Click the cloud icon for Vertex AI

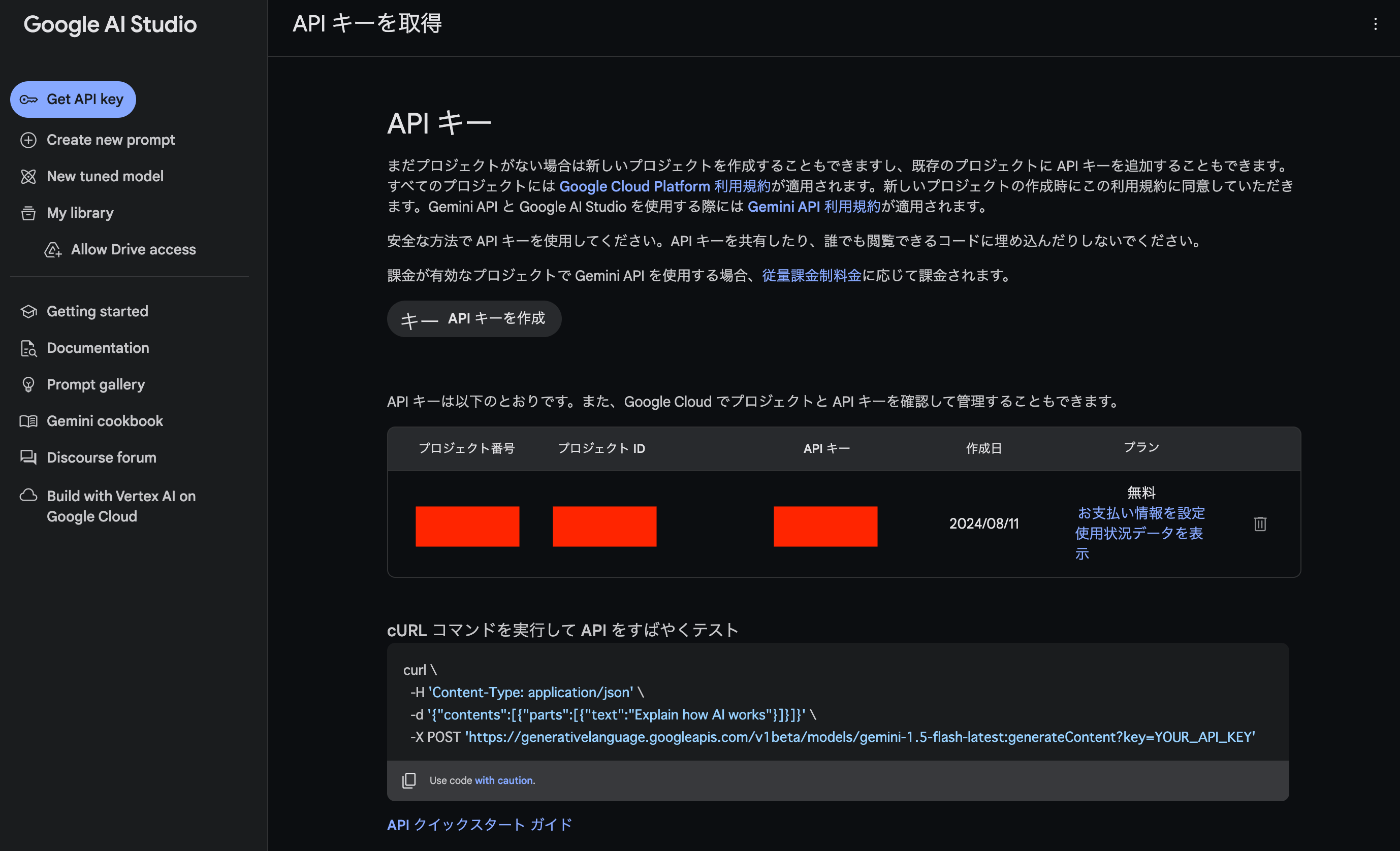(28, 496)
